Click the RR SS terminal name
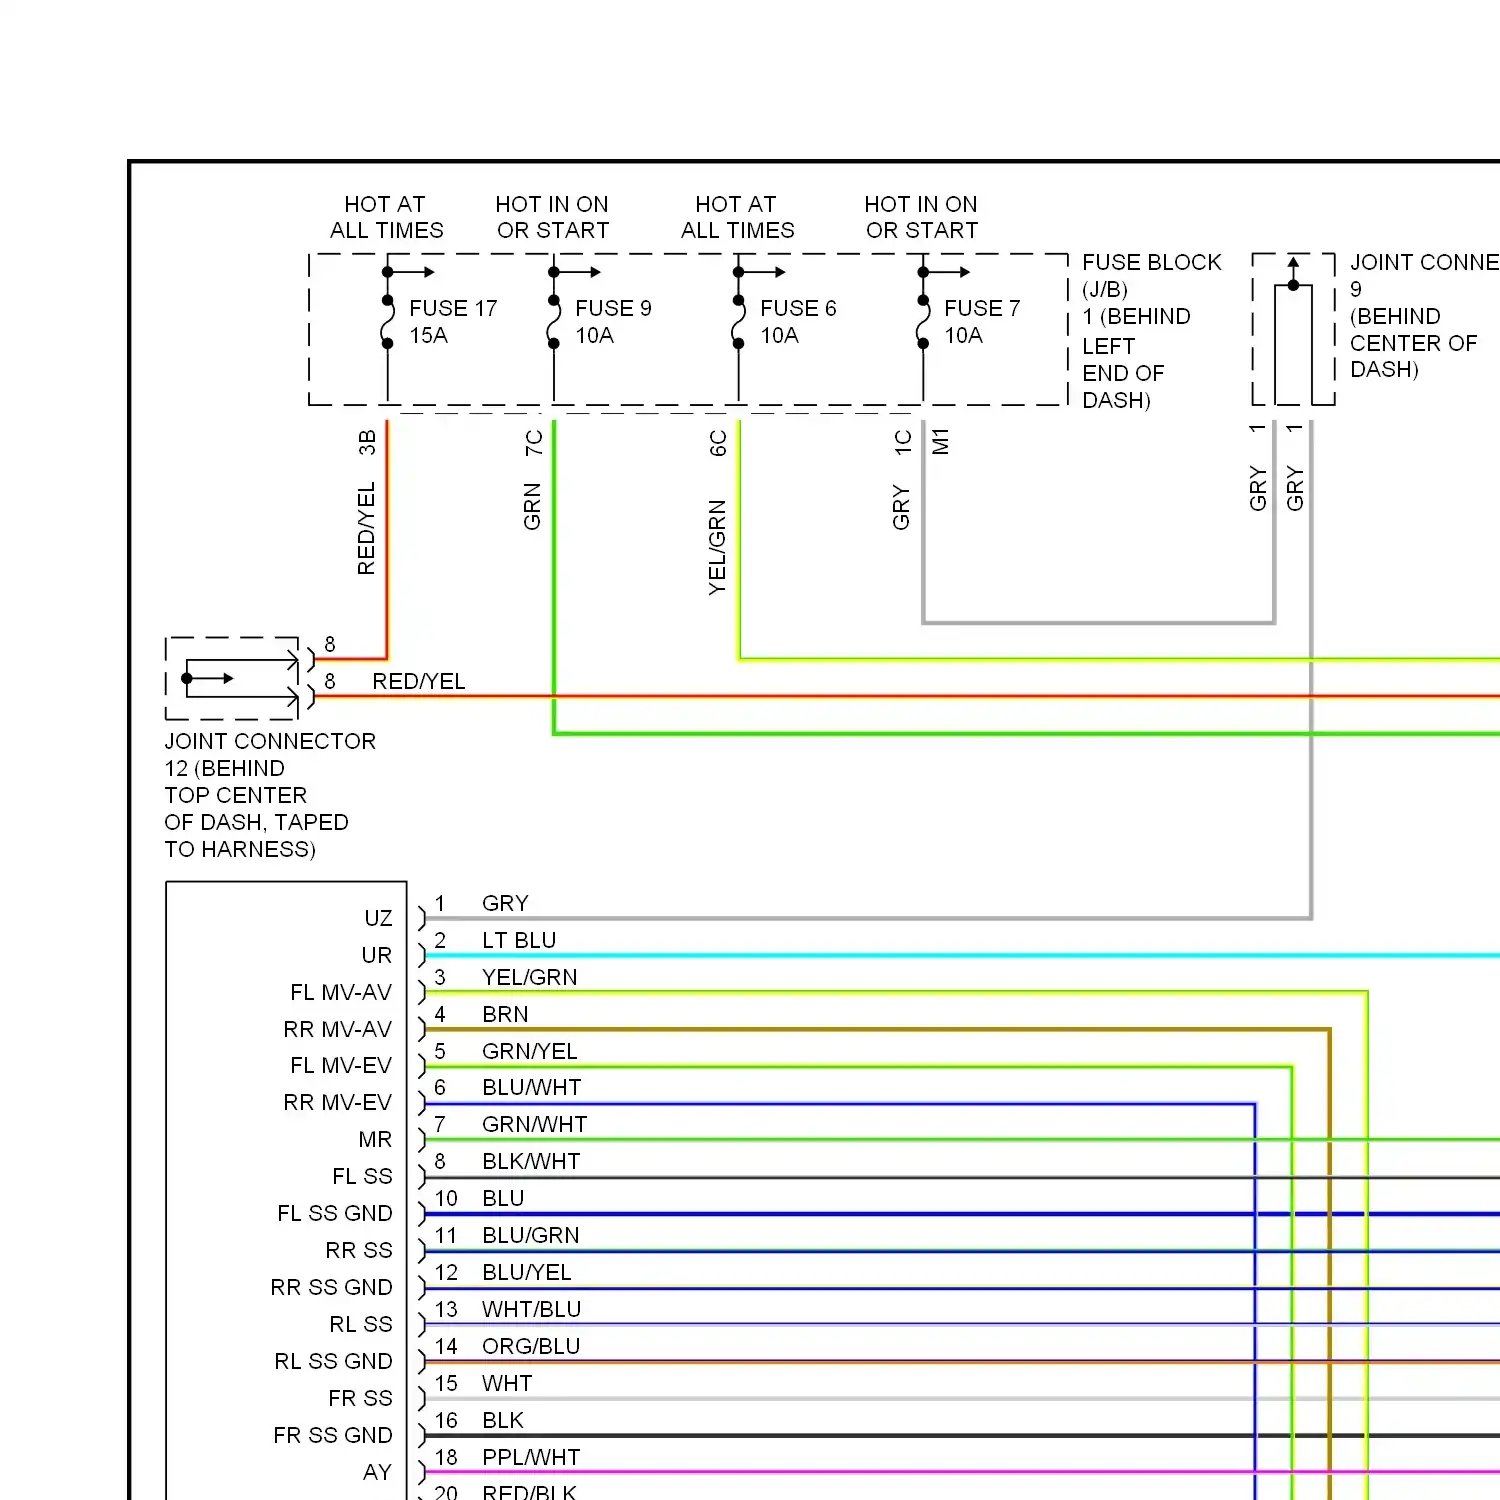Image resolution: width=1500 pixels, height=1500 pixels. [x=359, y=1250]
